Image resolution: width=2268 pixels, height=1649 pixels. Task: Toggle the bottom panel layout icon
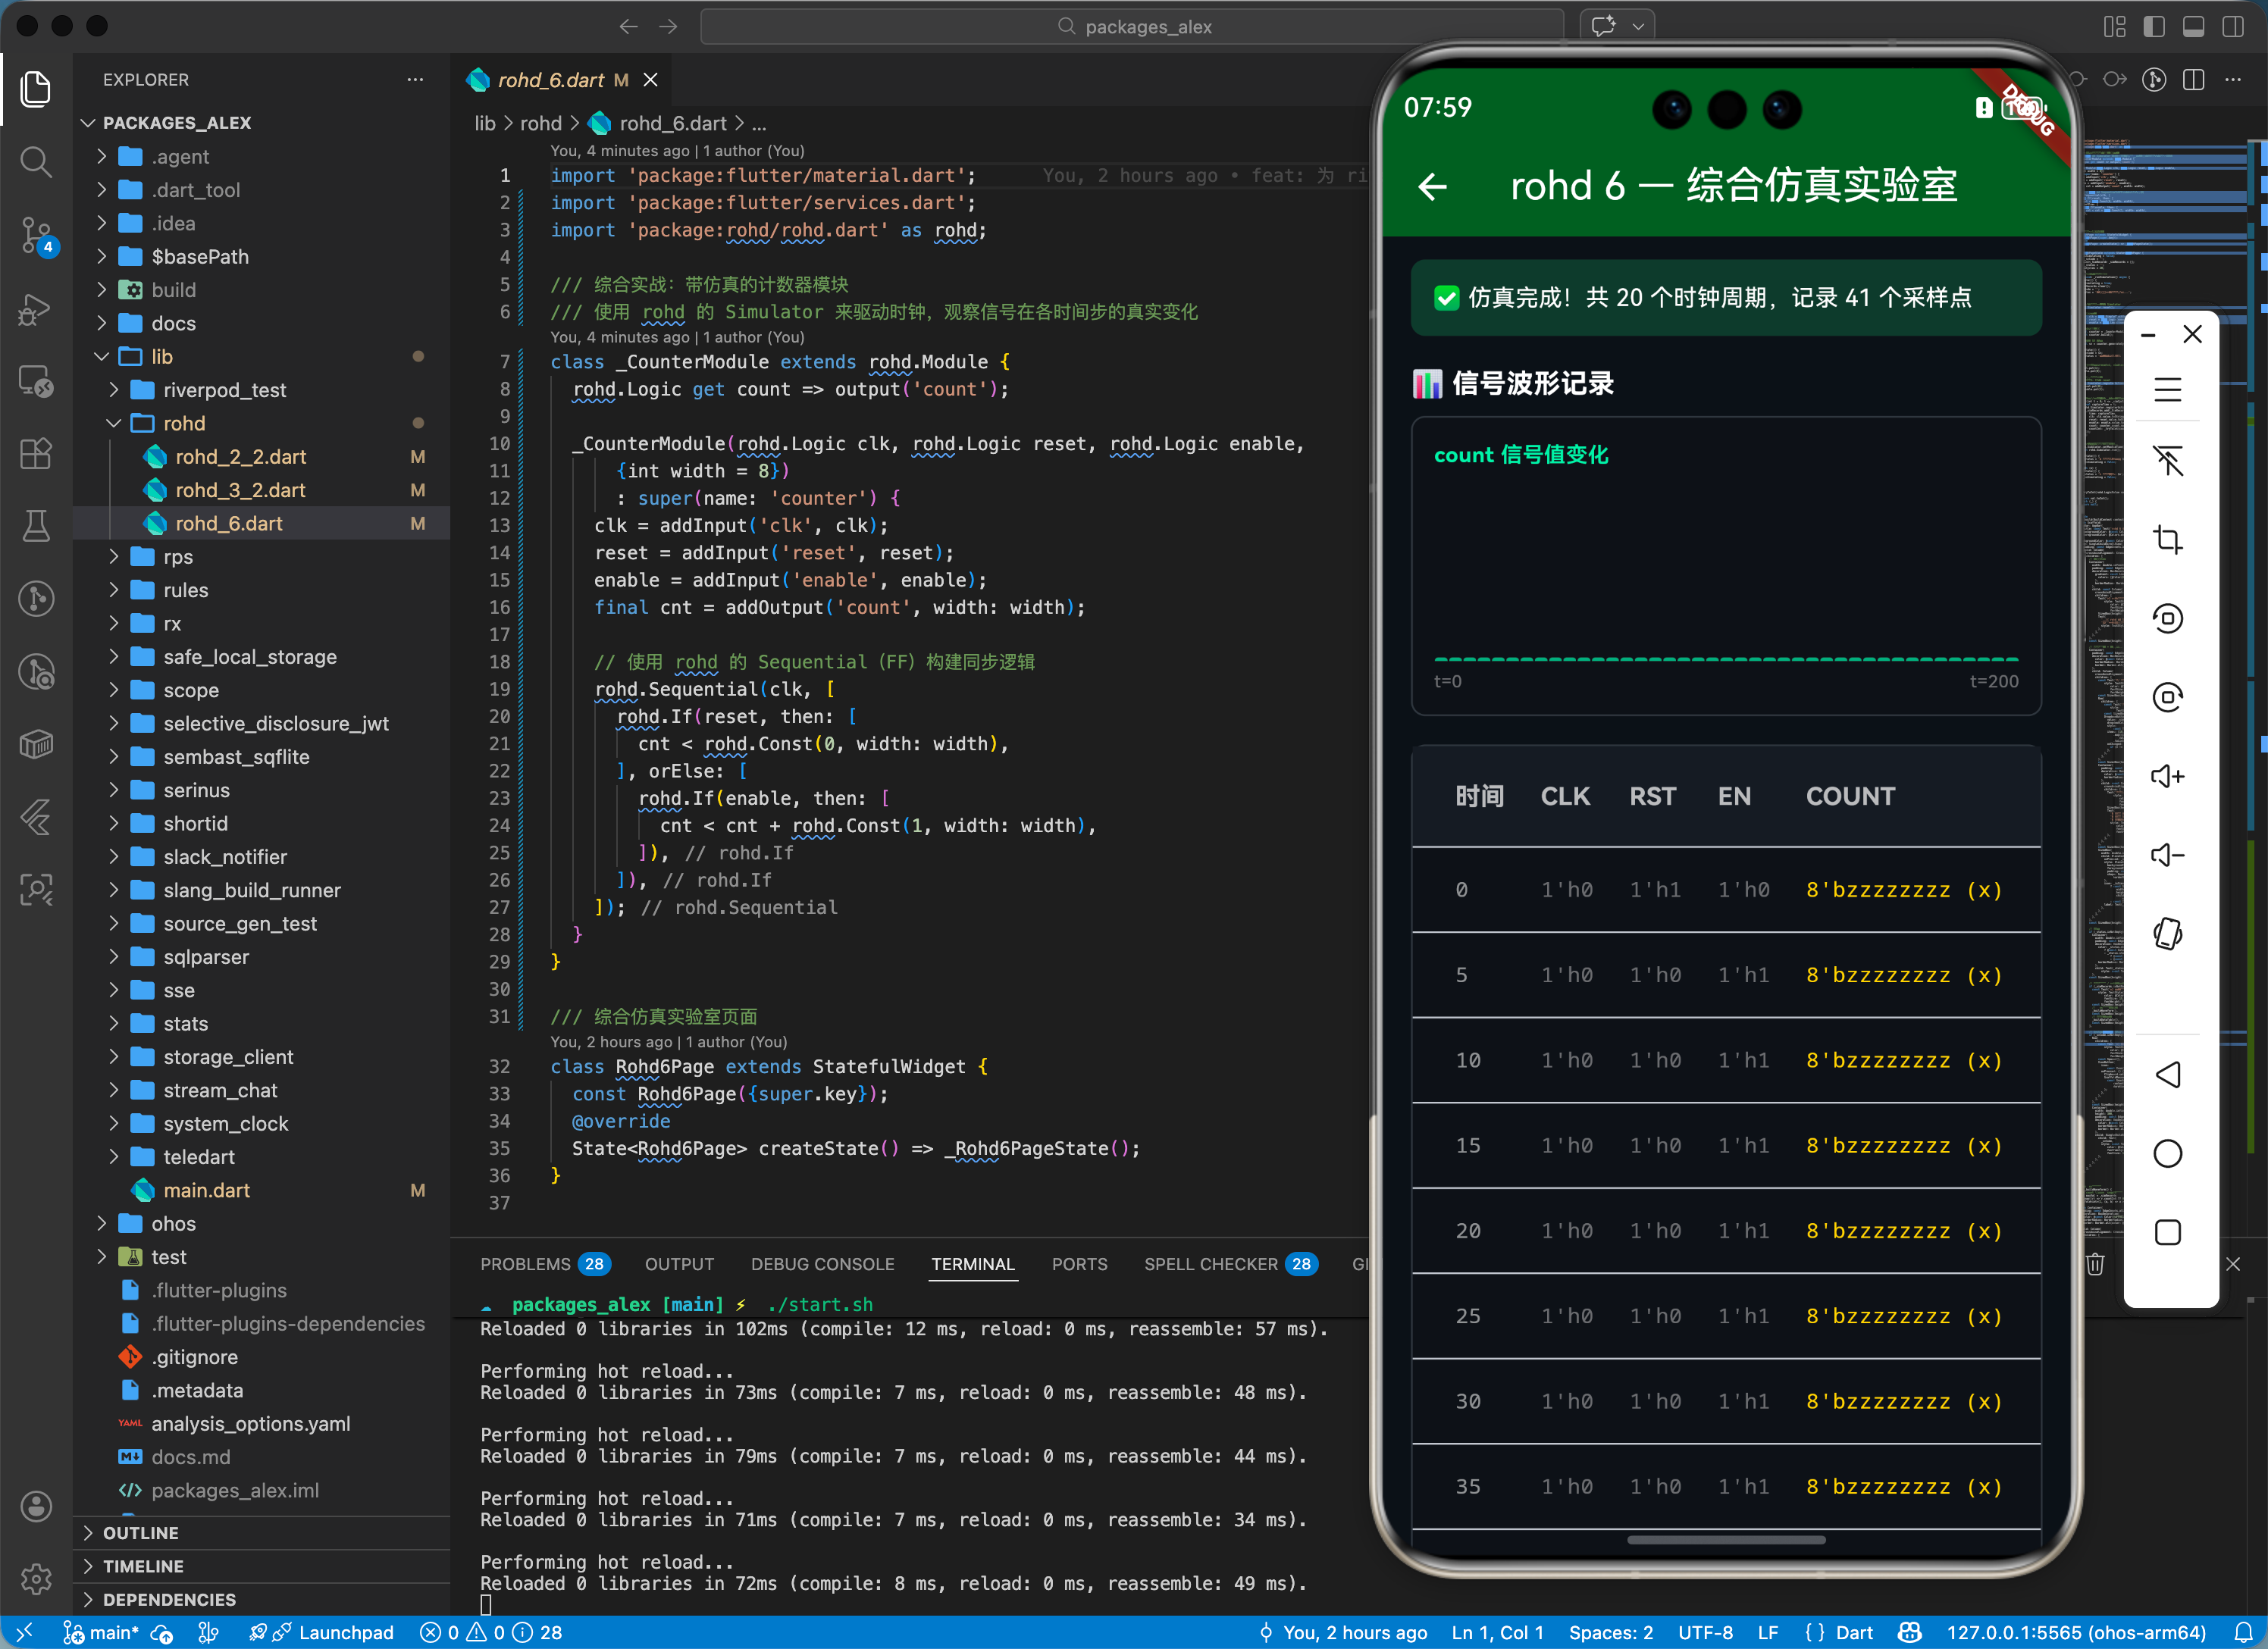point(2193,27)
